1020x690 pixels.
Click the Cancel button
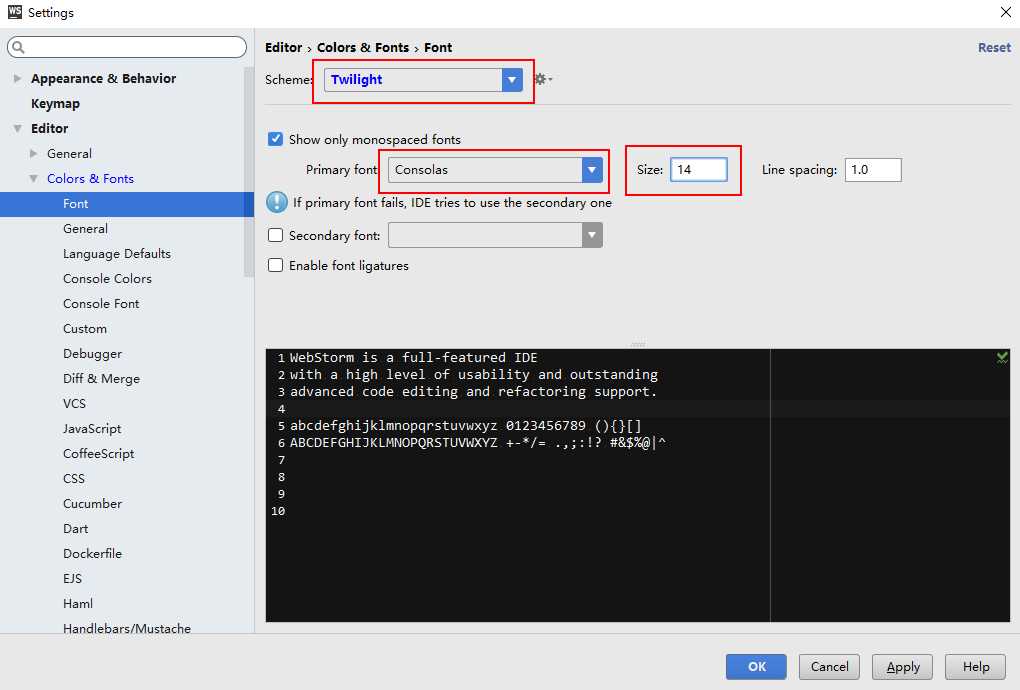pyautogui.click(x=829, y=667)
